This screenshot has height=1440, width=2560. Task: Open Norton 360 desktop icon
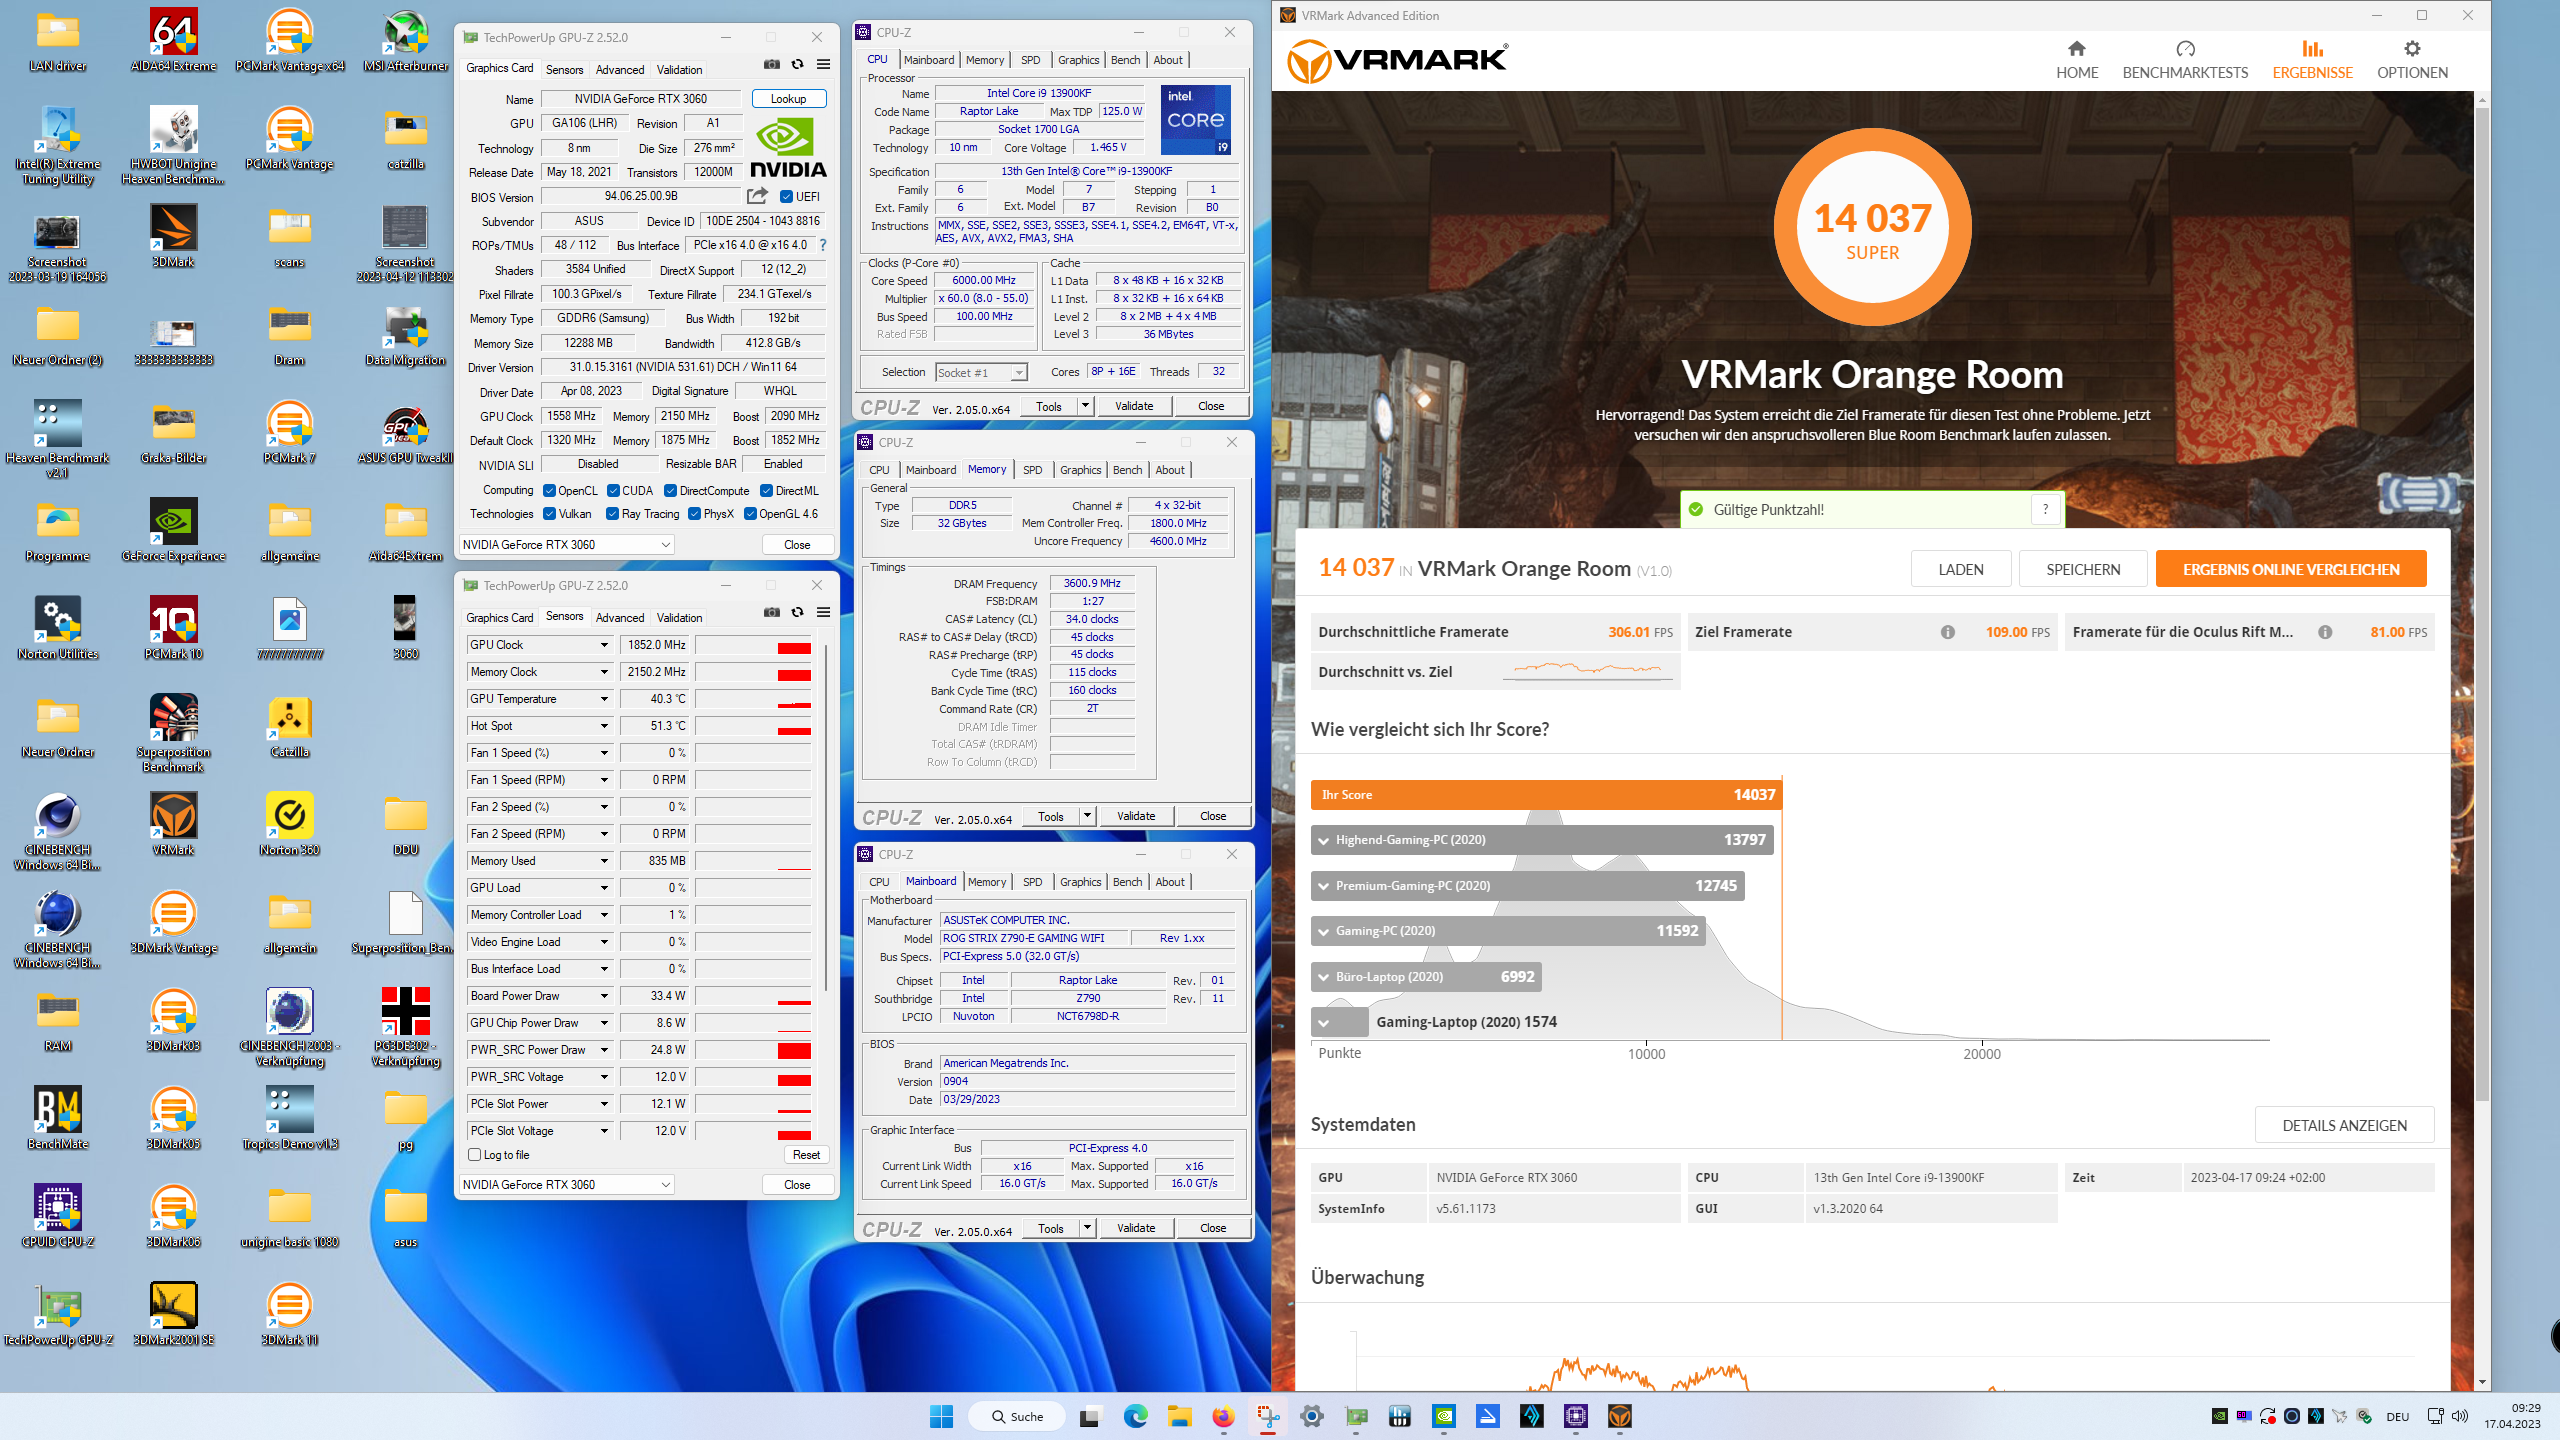(x=290, y=825)
